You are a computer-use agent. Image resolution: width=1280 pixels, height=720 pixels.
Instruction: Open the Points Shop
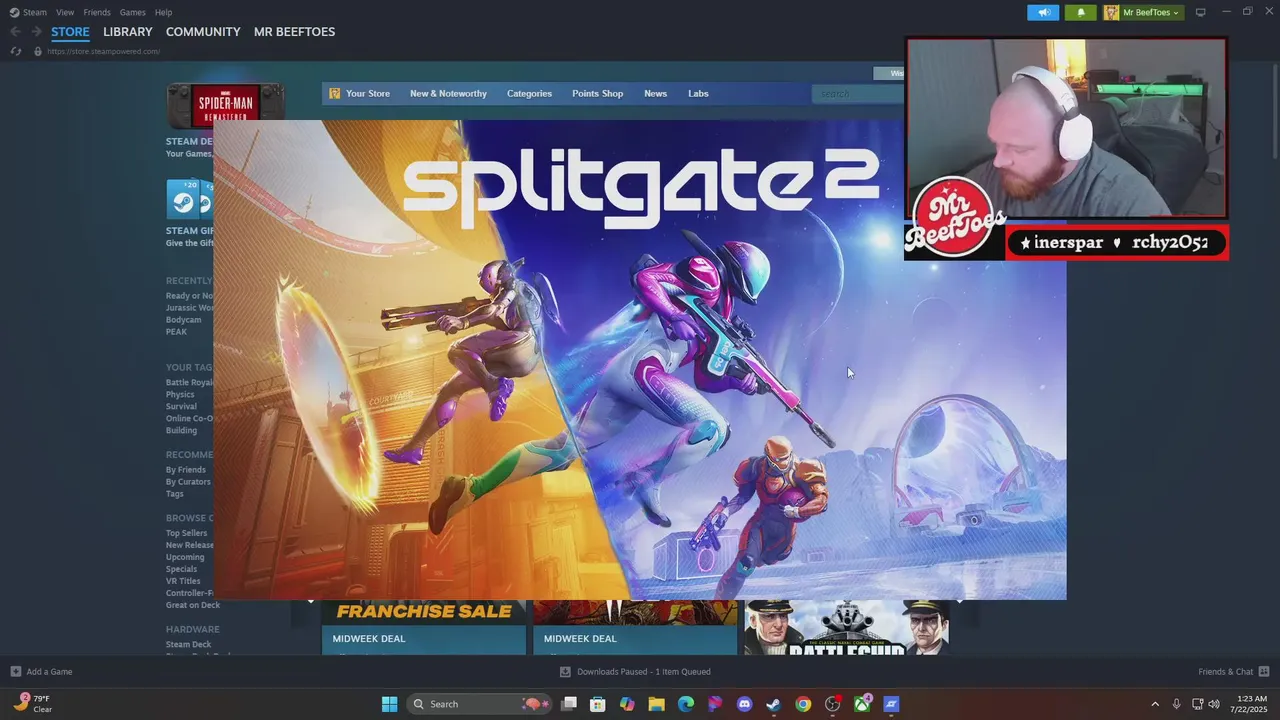click(x=597, y=93)
